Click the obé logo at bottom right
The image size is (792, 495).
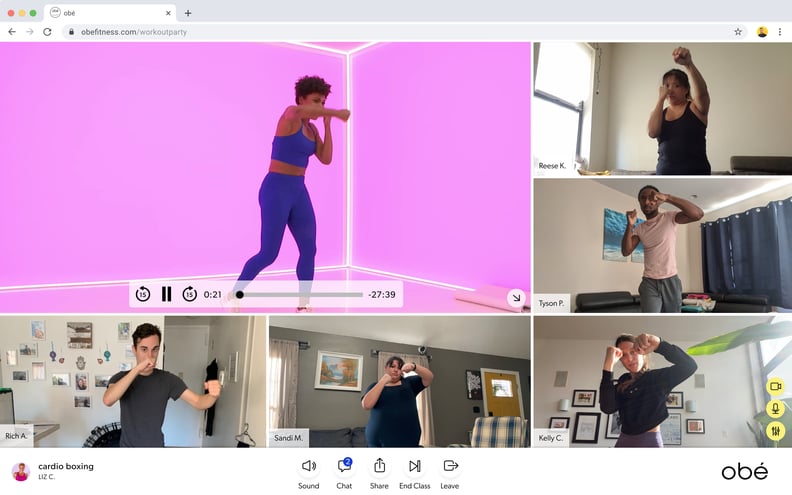tap(745, 471)
